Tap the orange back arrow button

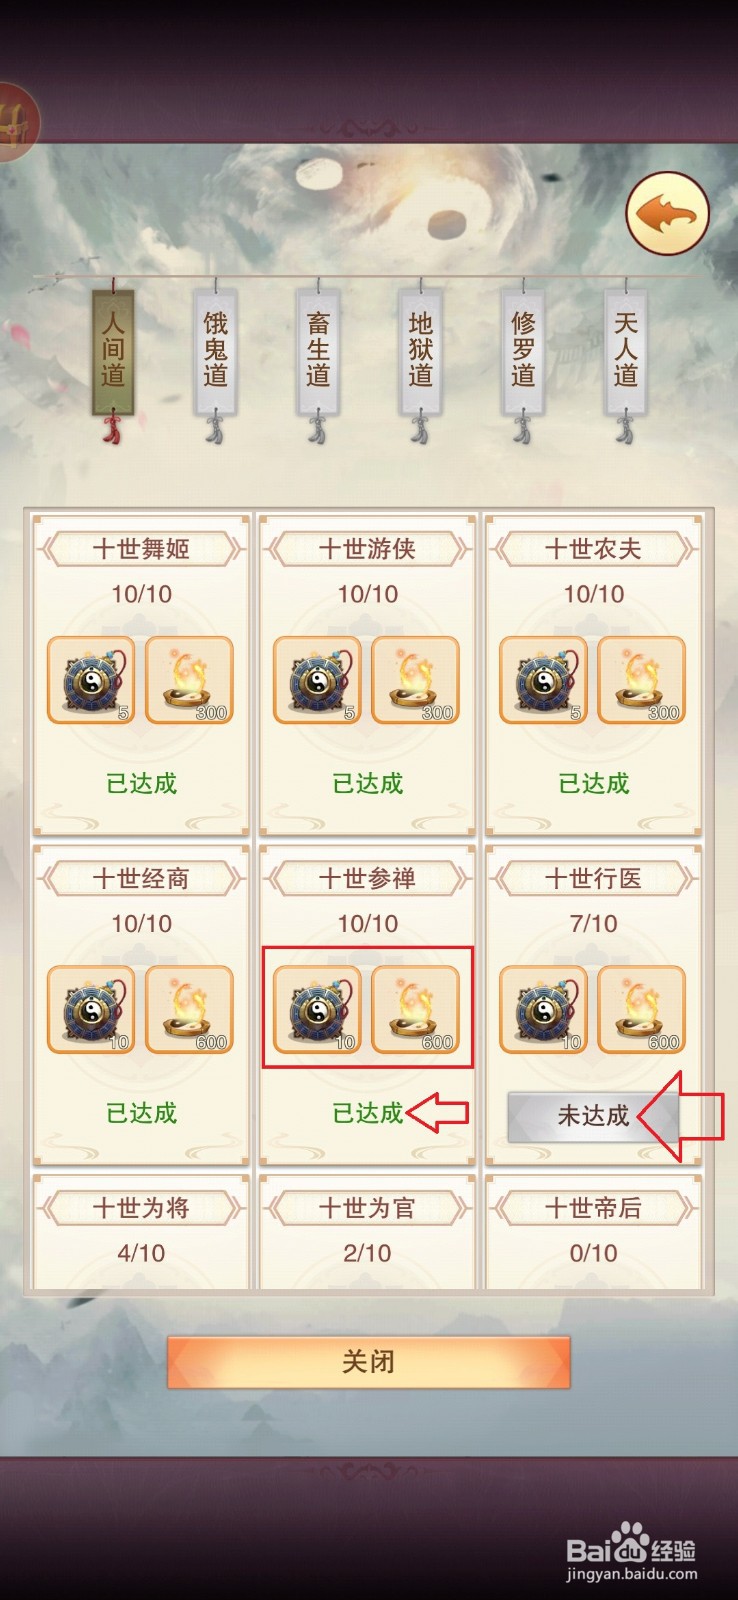point(667,213)
